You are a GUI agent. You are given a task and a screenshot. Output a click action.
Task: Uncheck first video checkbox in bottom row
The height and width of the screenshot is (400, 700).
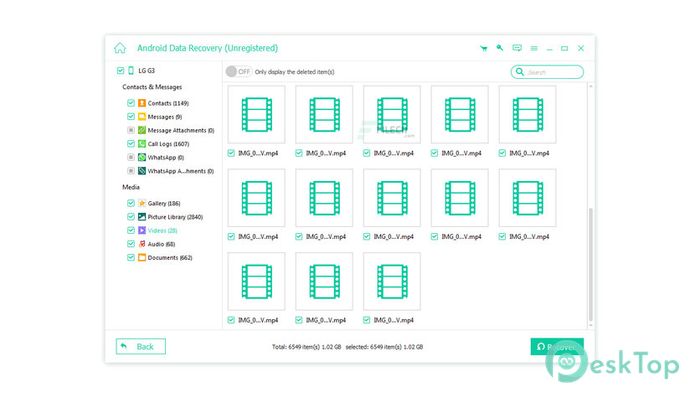(x=231, y=320)
